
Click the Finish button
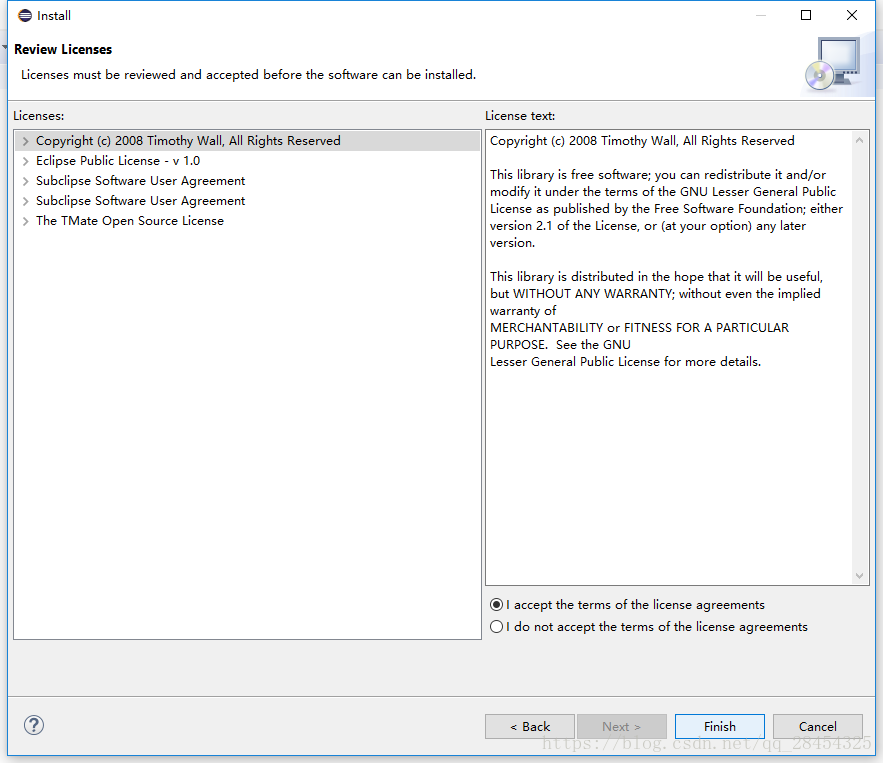(x=720, y=726)
